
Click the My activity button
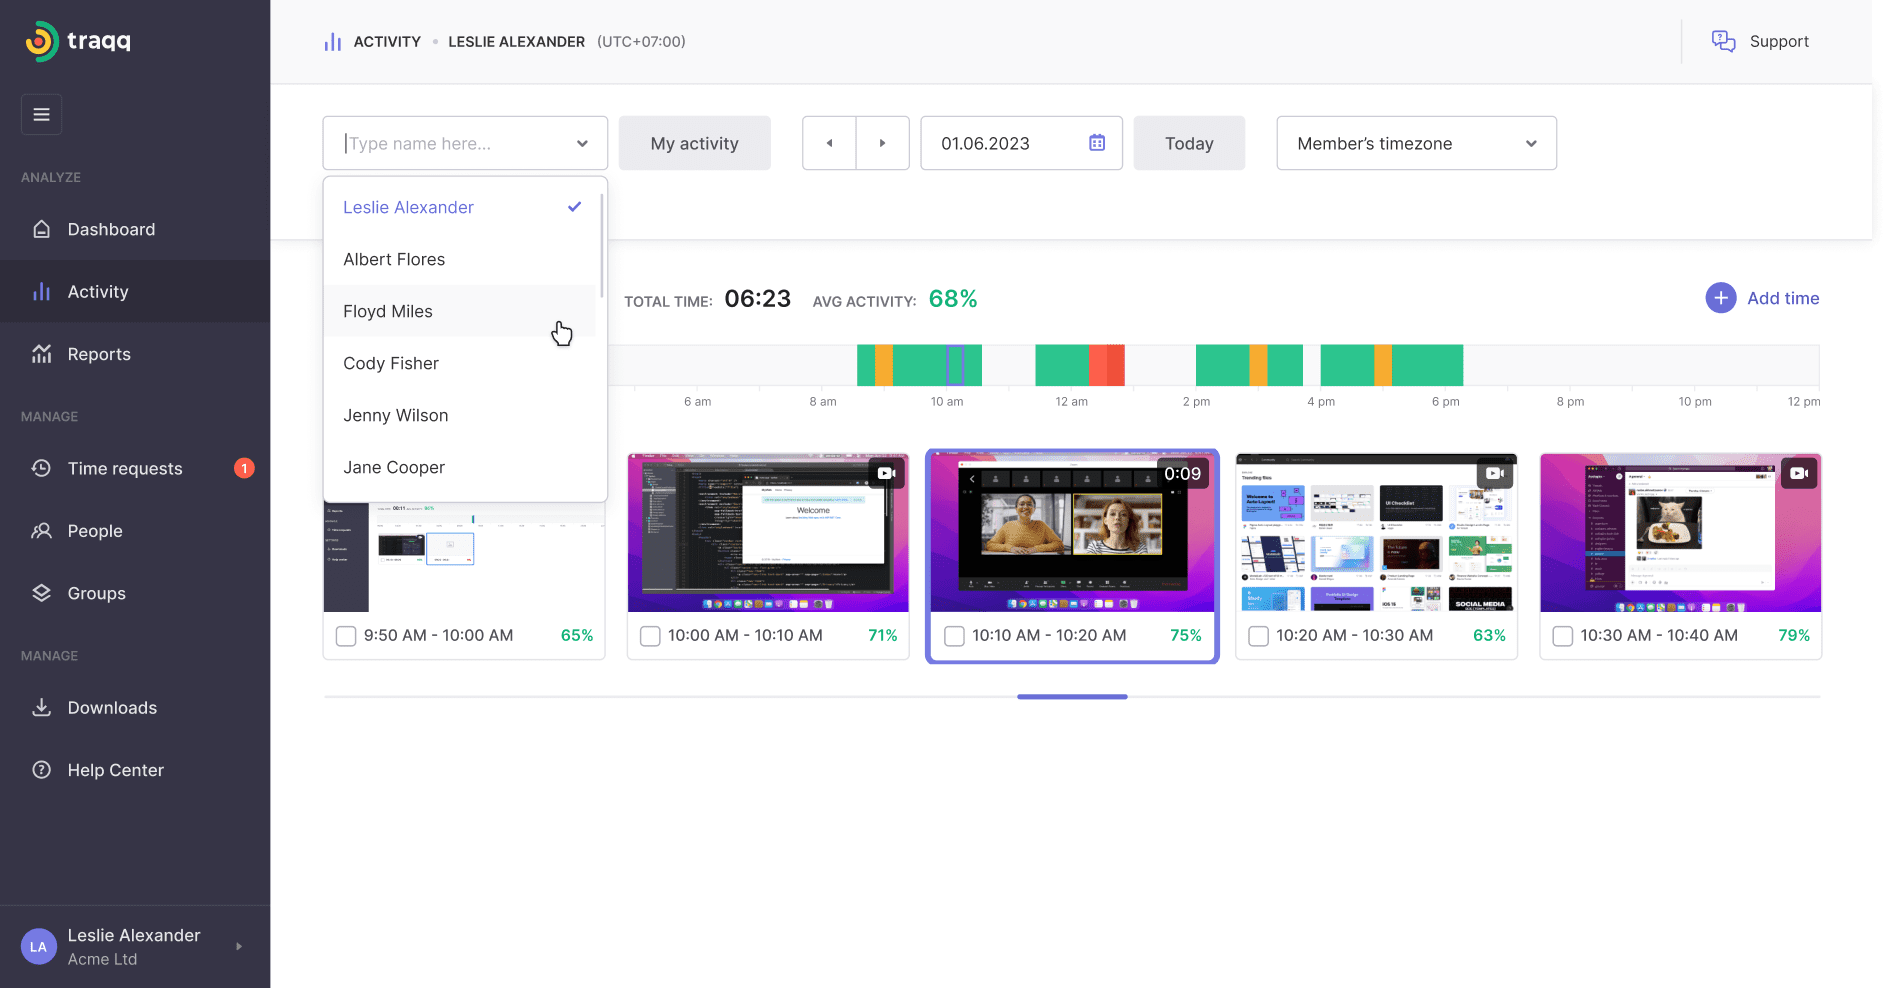tap(694, 143)
